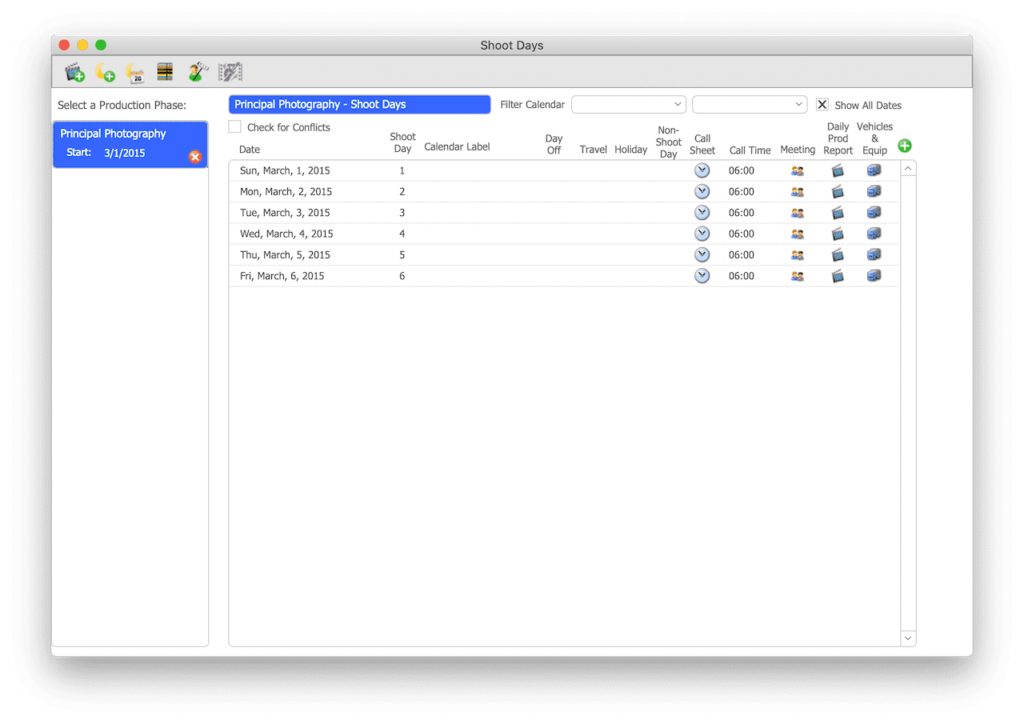
Task: Click Call Time 06:00 for March 2
Action: (x=741, y=192)
